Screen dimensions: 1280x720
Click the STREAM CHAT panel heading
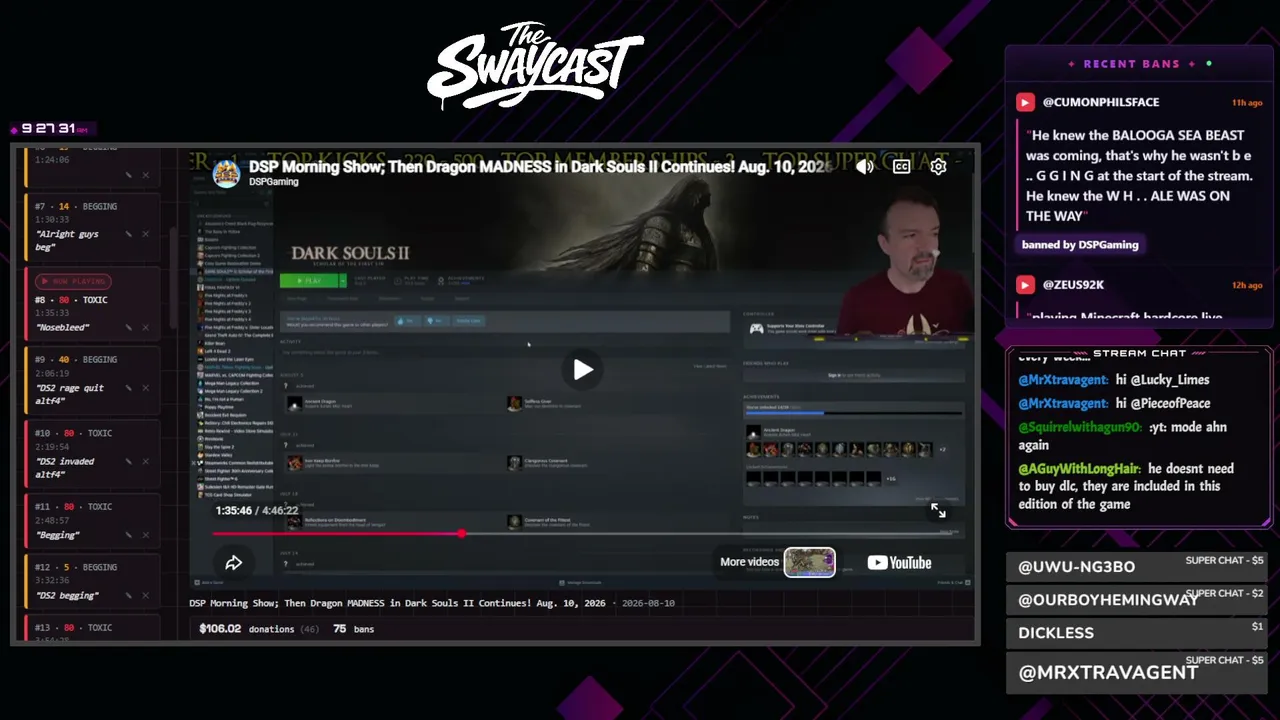(x=1140, y=353)
